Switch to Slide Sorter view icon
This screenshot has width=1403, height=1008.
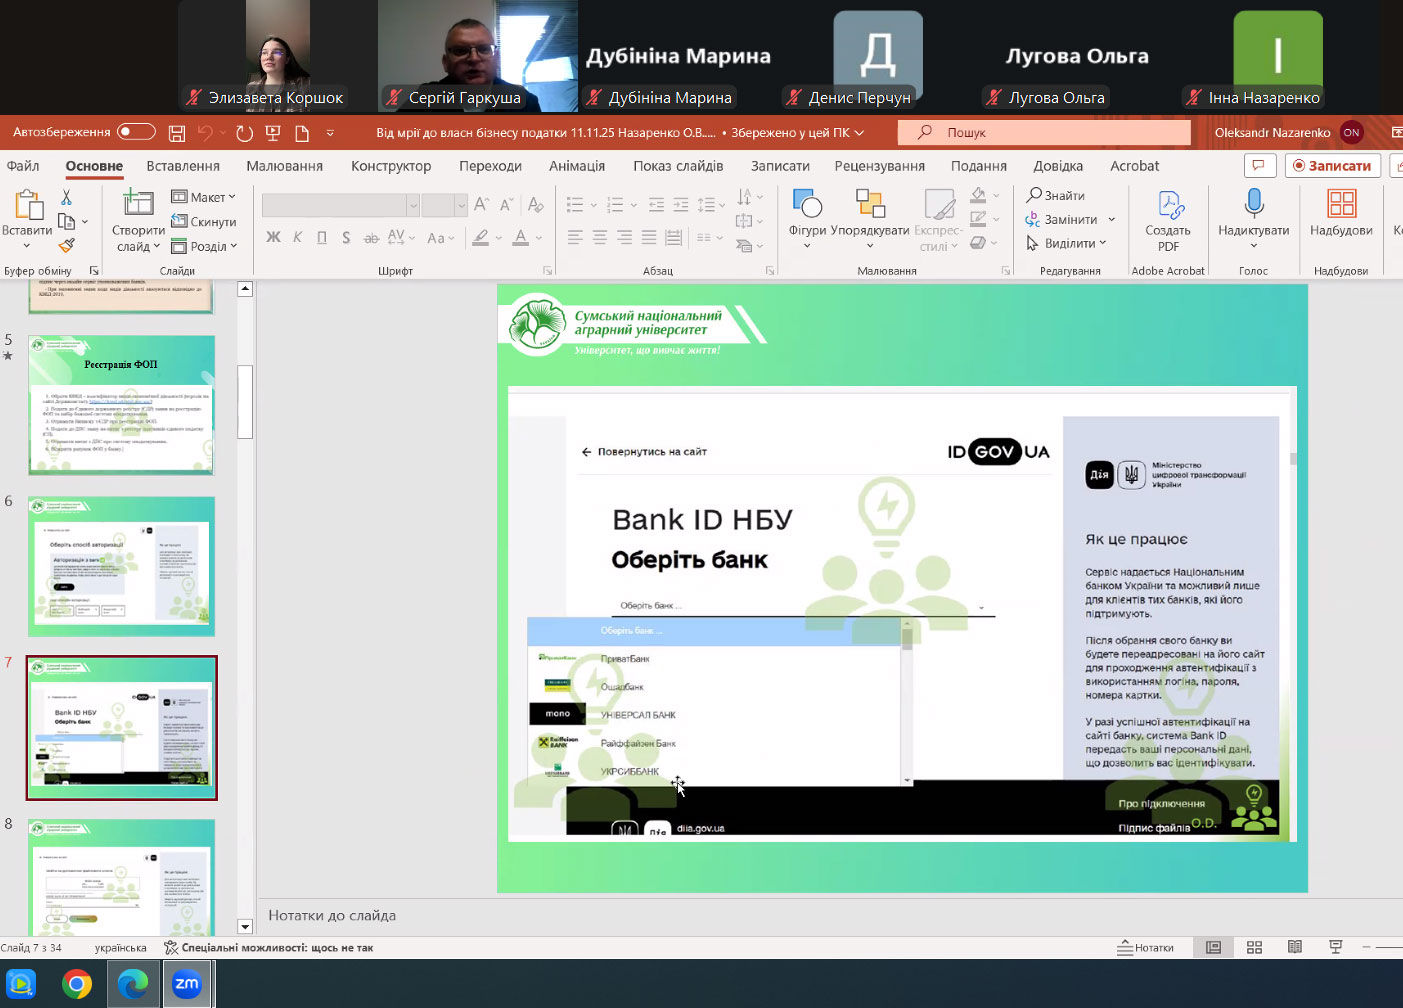(1254, 947)
